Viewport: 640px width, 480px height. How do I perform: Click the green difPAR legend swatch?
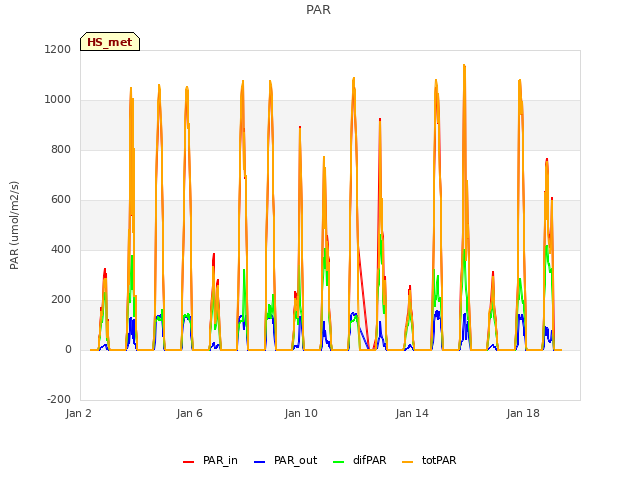tap(338, 462)
